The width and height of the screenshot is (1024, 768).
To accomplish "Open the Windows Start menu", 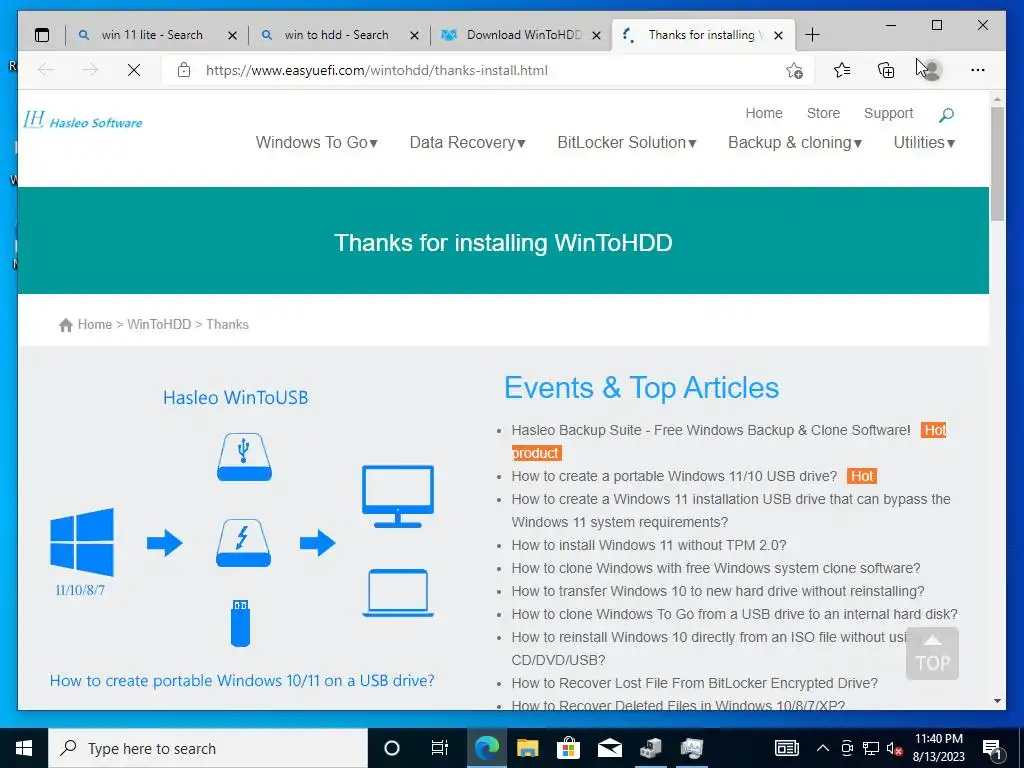I will click(24, 748).
